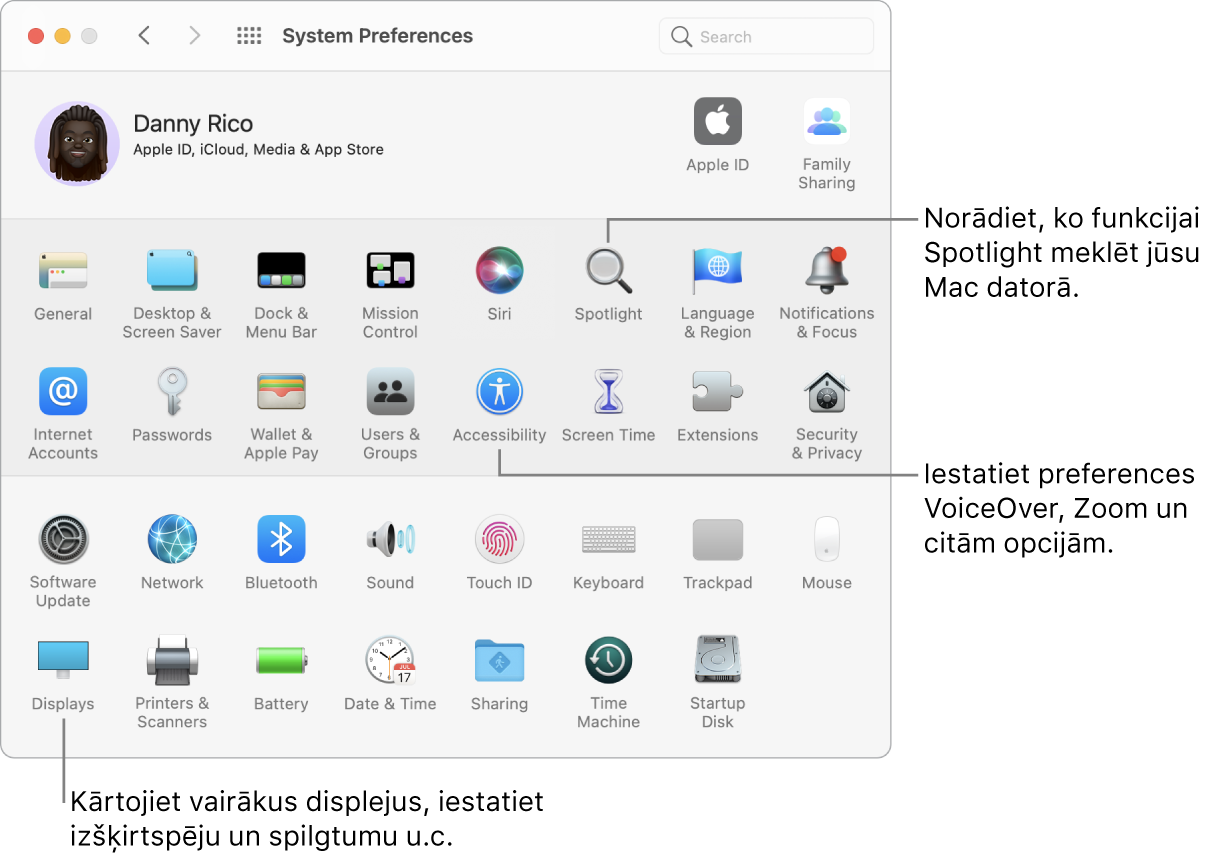The height and width of the screenshot is (865, 1208).
Task: Open Notifications & Focus preferences
Action: pyautogui.click(x=826, y=270)
